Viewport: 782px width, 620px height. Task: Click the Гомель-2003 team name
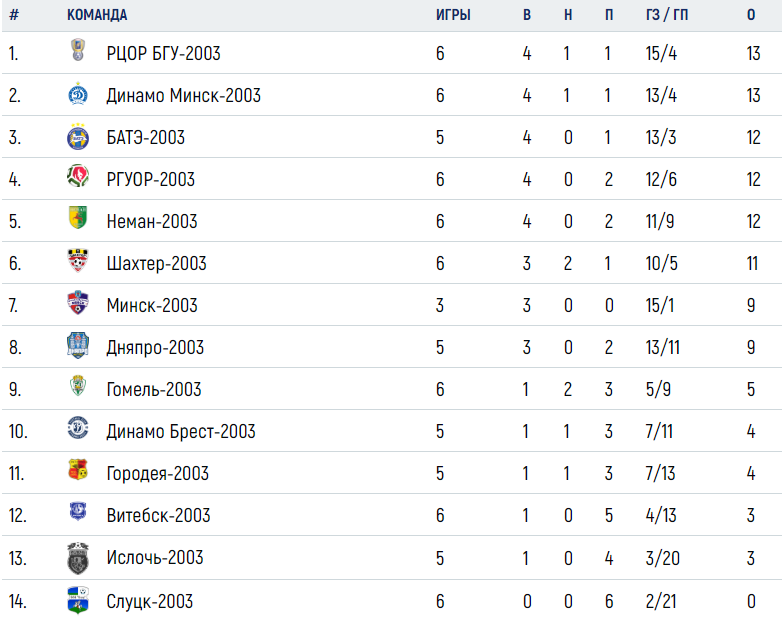[154, 389]
